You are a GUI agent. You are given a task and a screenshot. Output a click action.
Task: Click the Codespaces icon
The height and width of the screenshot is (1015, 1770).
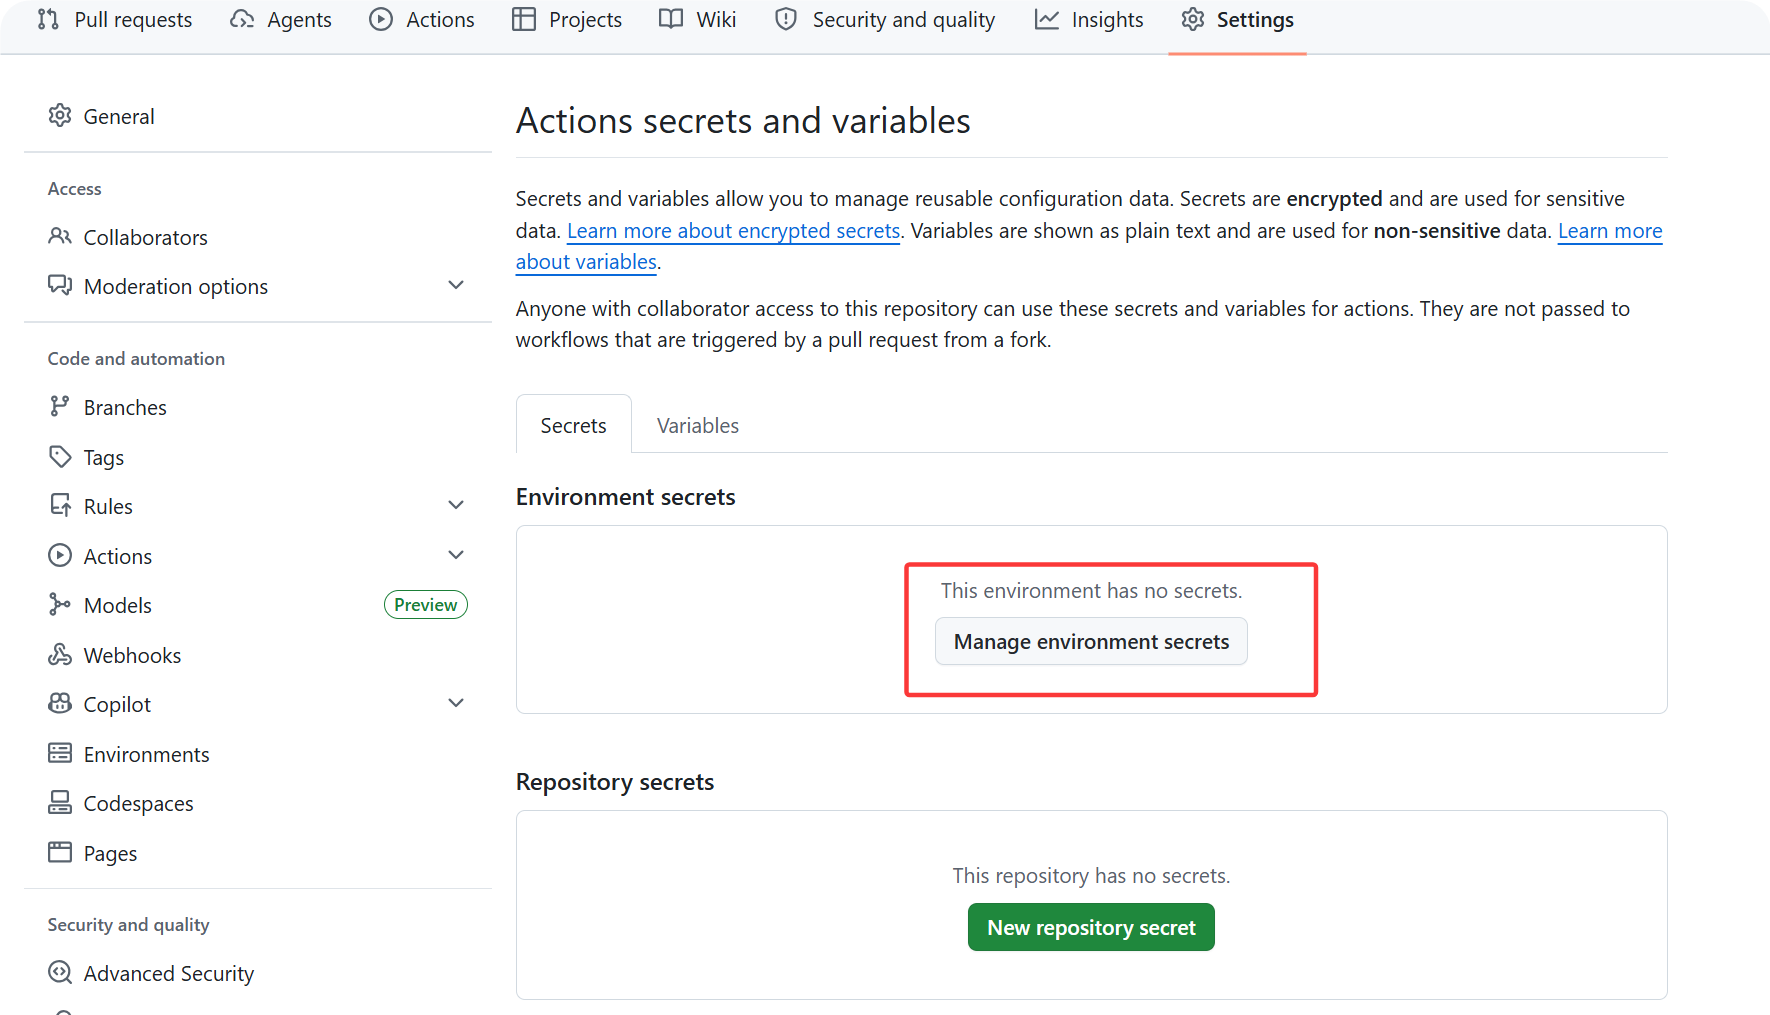pos(60,803)
